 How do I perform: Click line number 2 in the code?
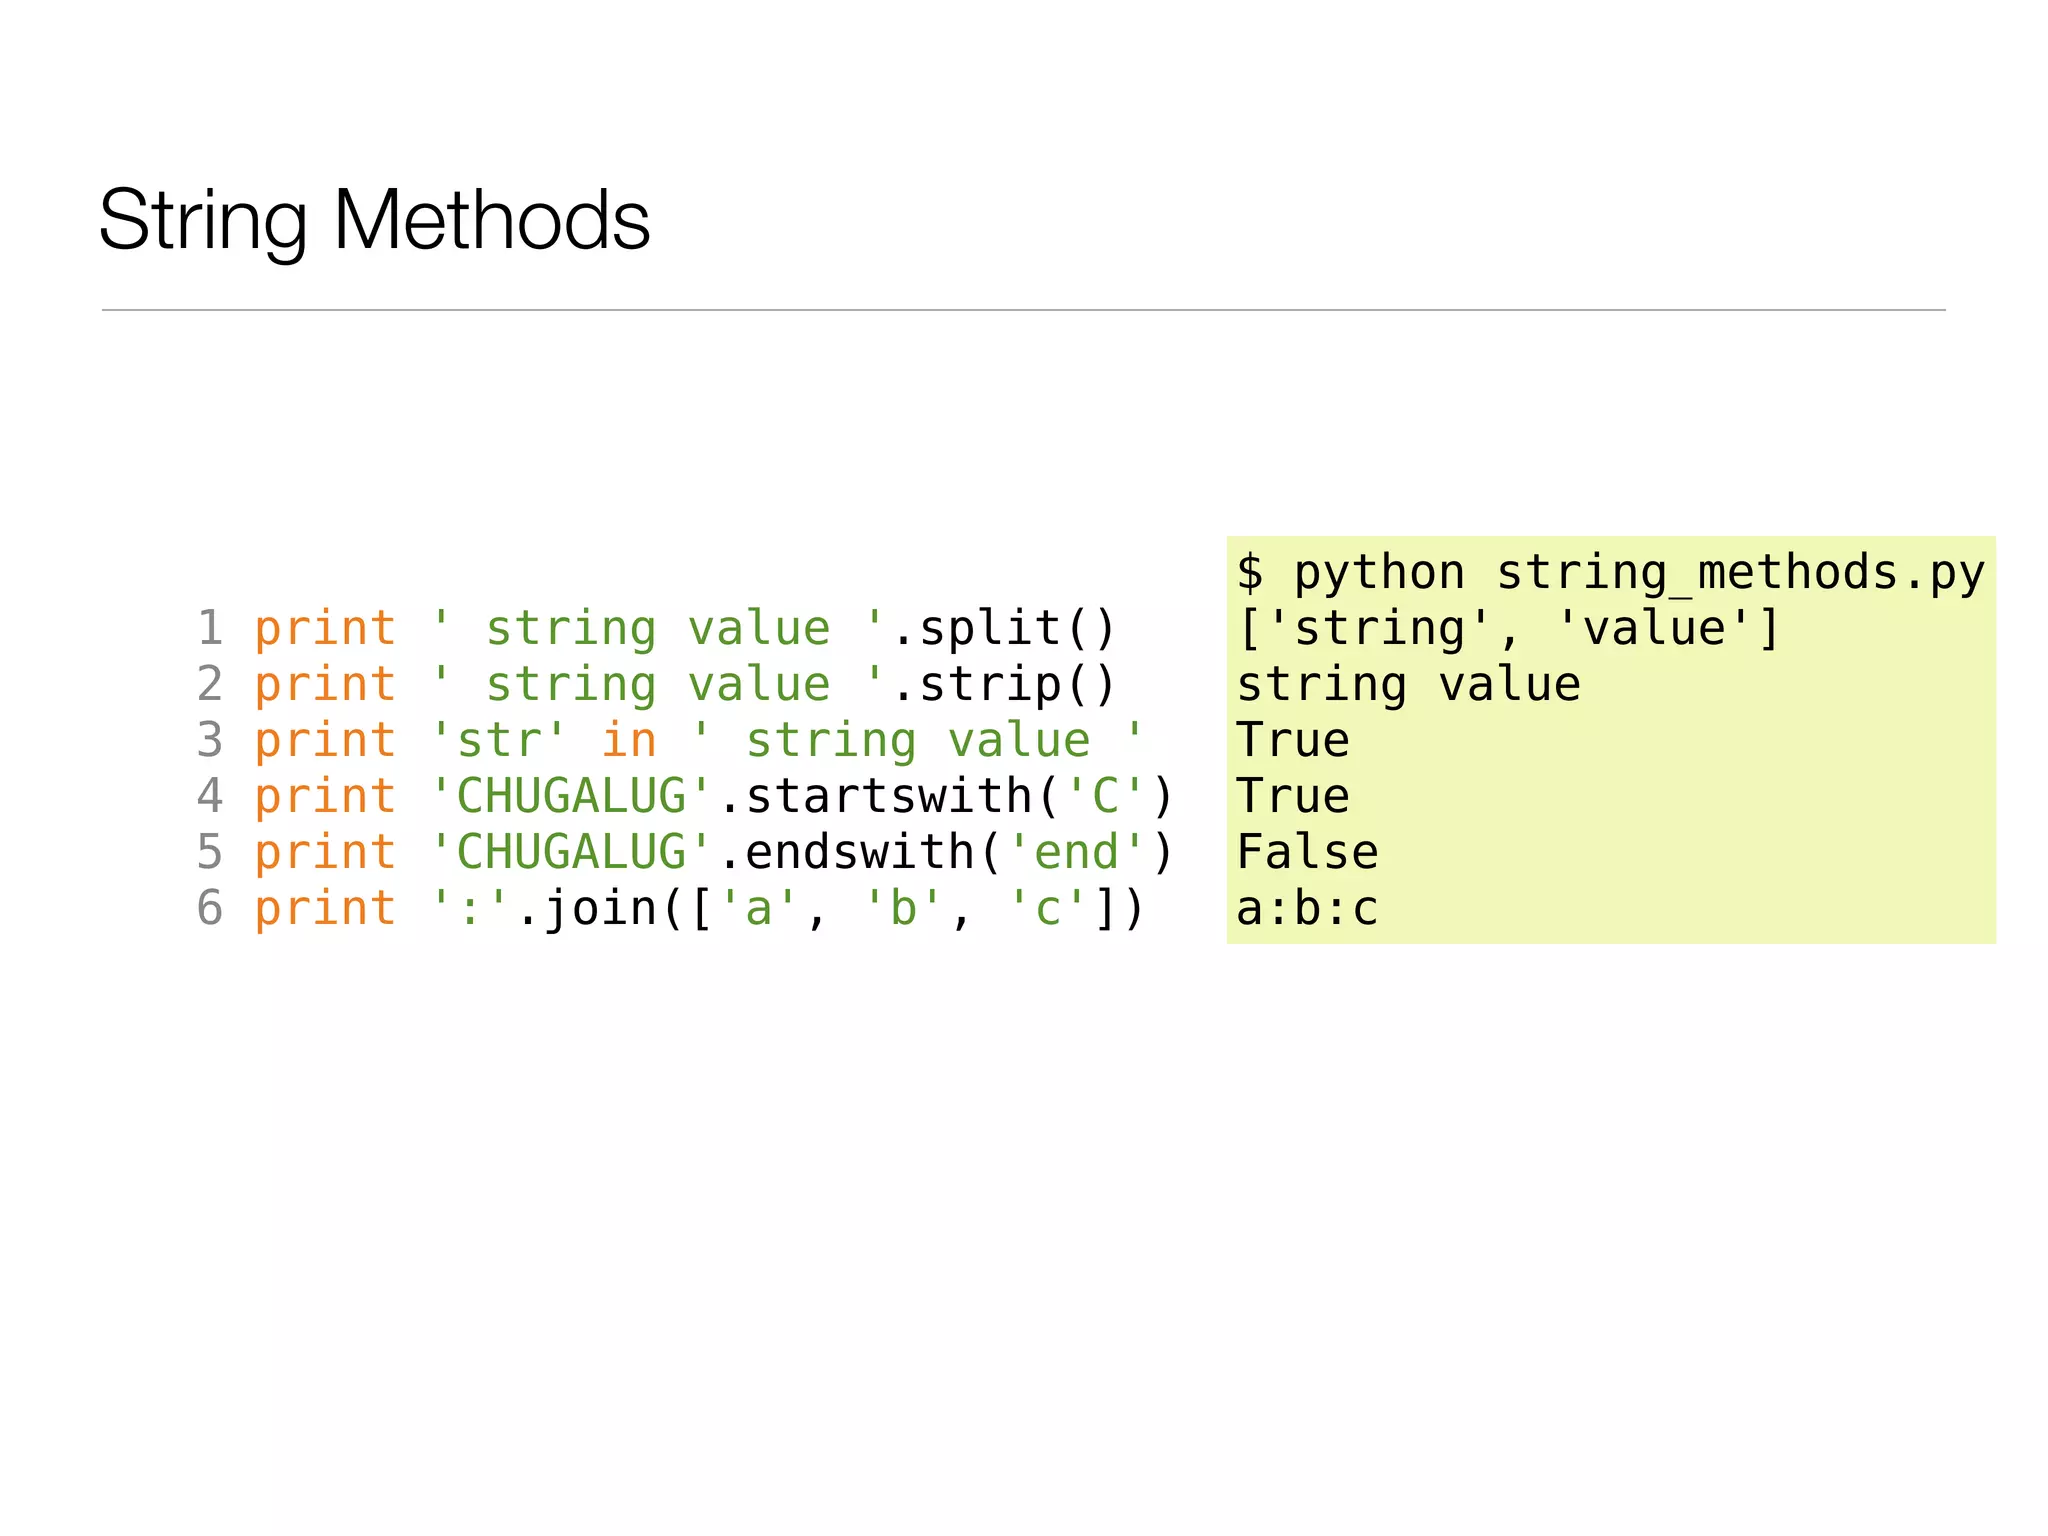point(210,685)
